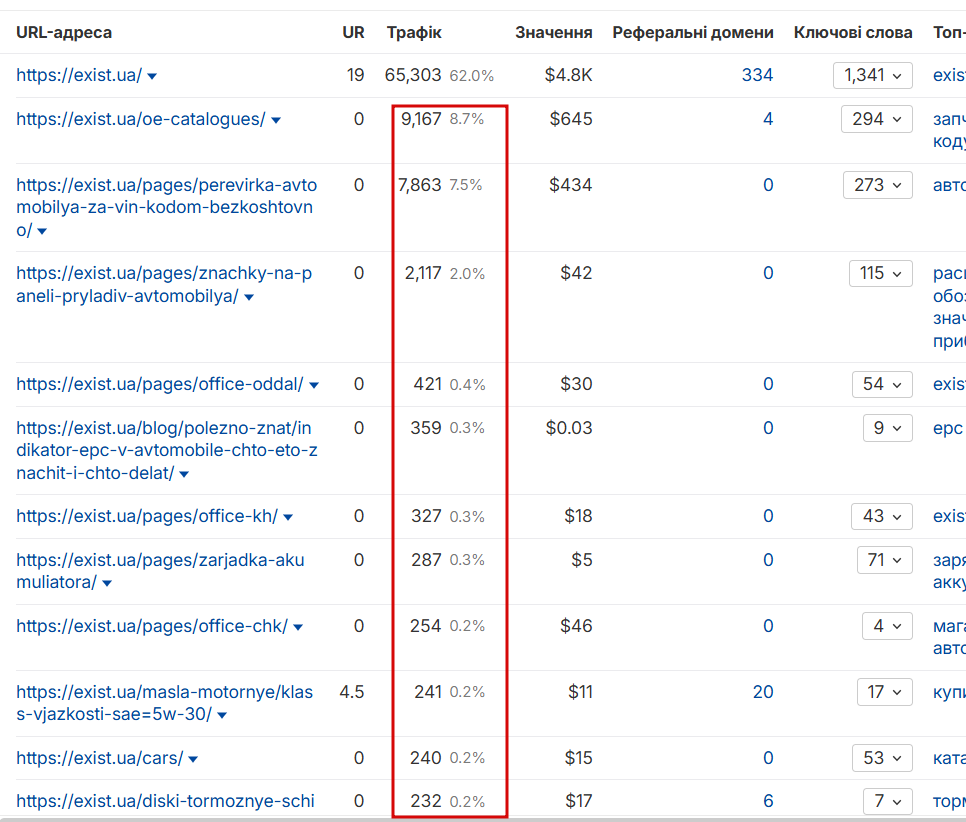Select the 7,863 traffic value
The image size is (966, 822).
[x=420, y=185]
